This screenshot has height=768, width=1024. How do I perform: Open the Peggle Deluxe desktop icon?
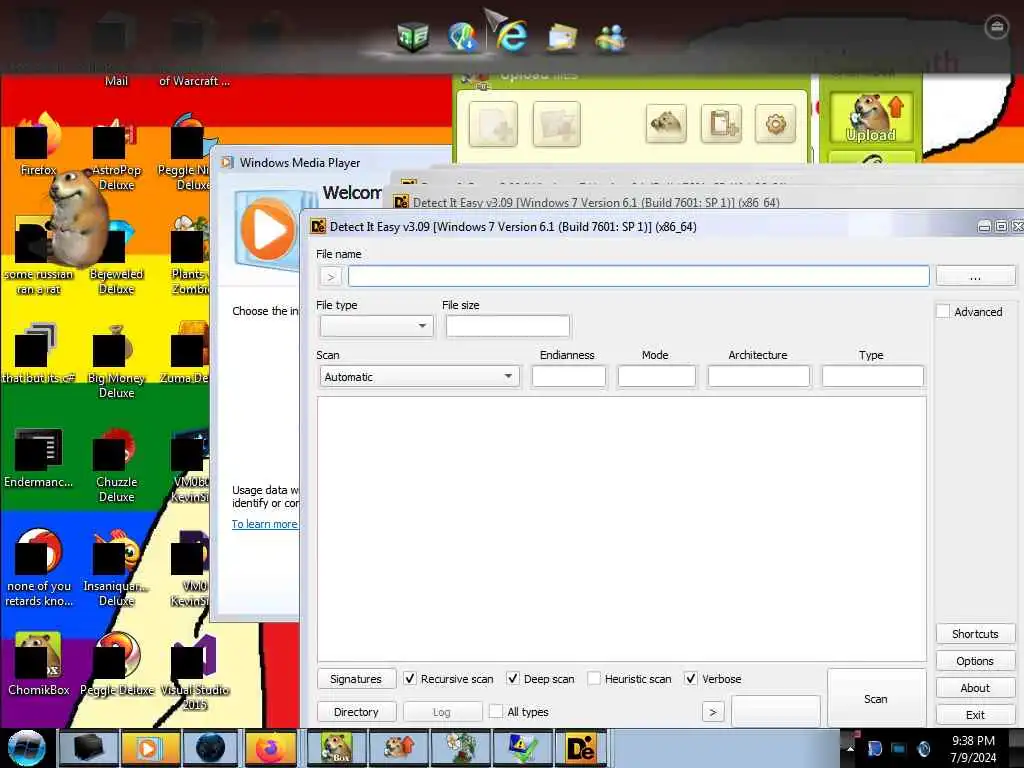click(117, 665)
